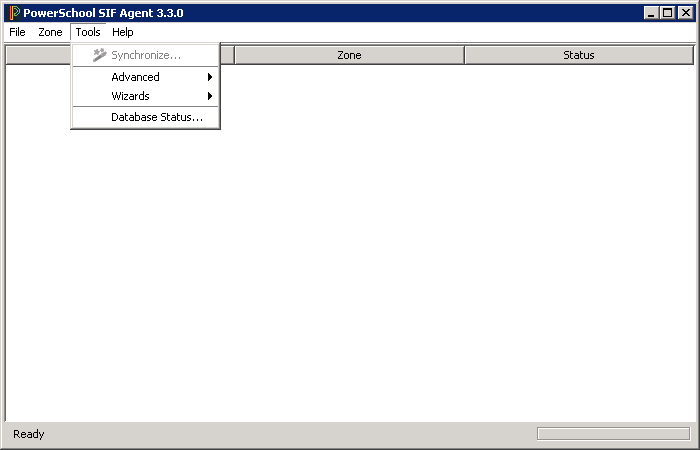
Task: Open the File menu
Action: (17, 32)
